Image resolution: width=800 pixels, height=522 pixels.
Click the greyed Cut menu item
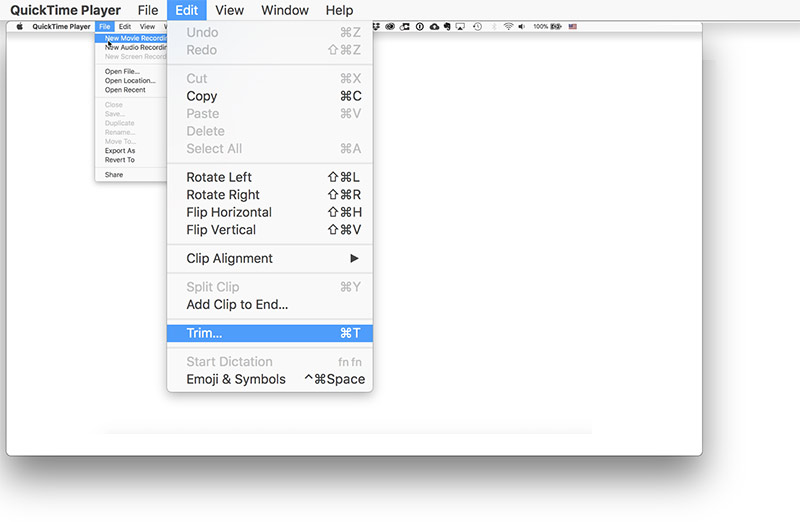(270, 79)
